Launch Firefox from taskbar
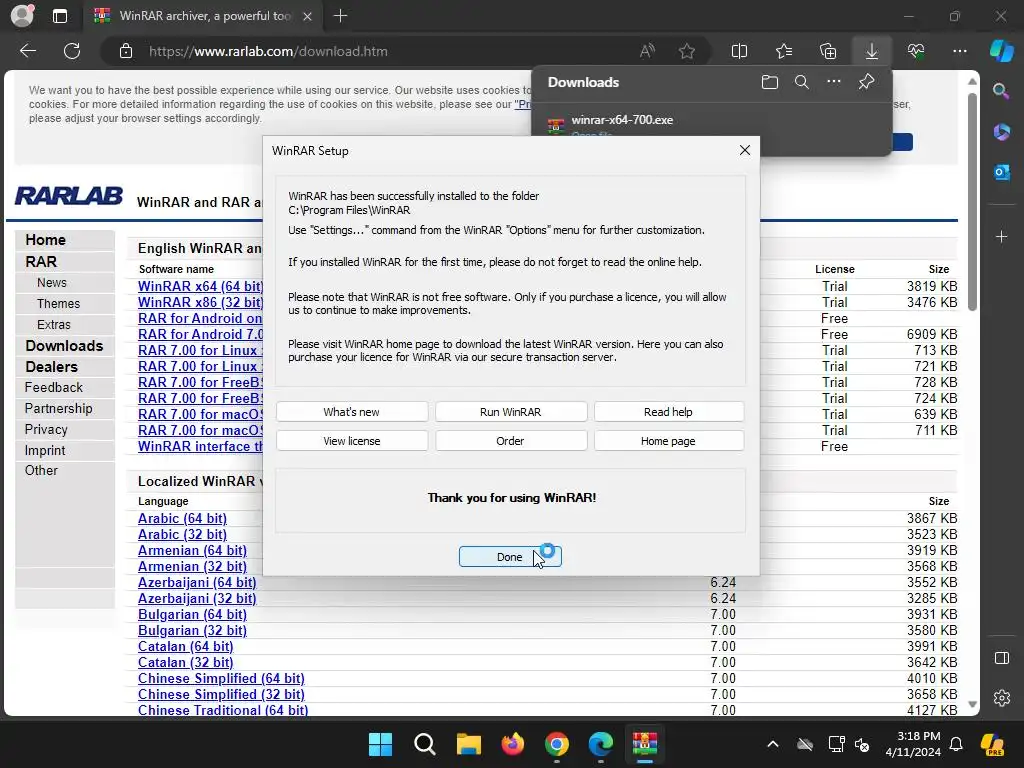 coord(513,744)
